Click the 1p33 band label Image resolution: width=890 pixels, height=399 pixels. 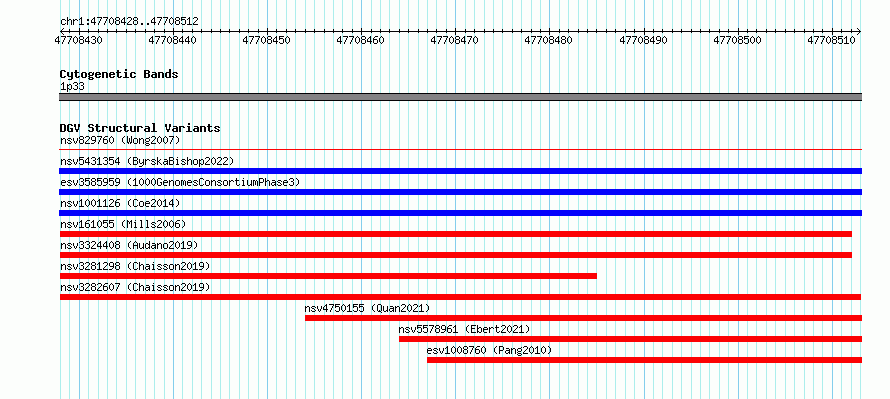click(72, 87)
